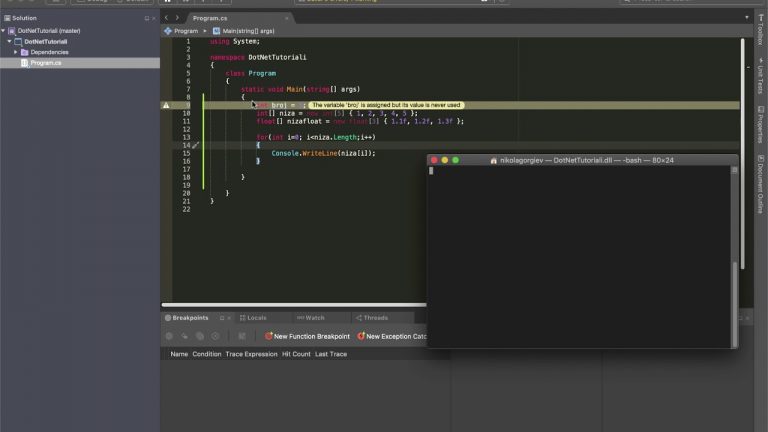Close the Solution pad

[x=154, y=19]
